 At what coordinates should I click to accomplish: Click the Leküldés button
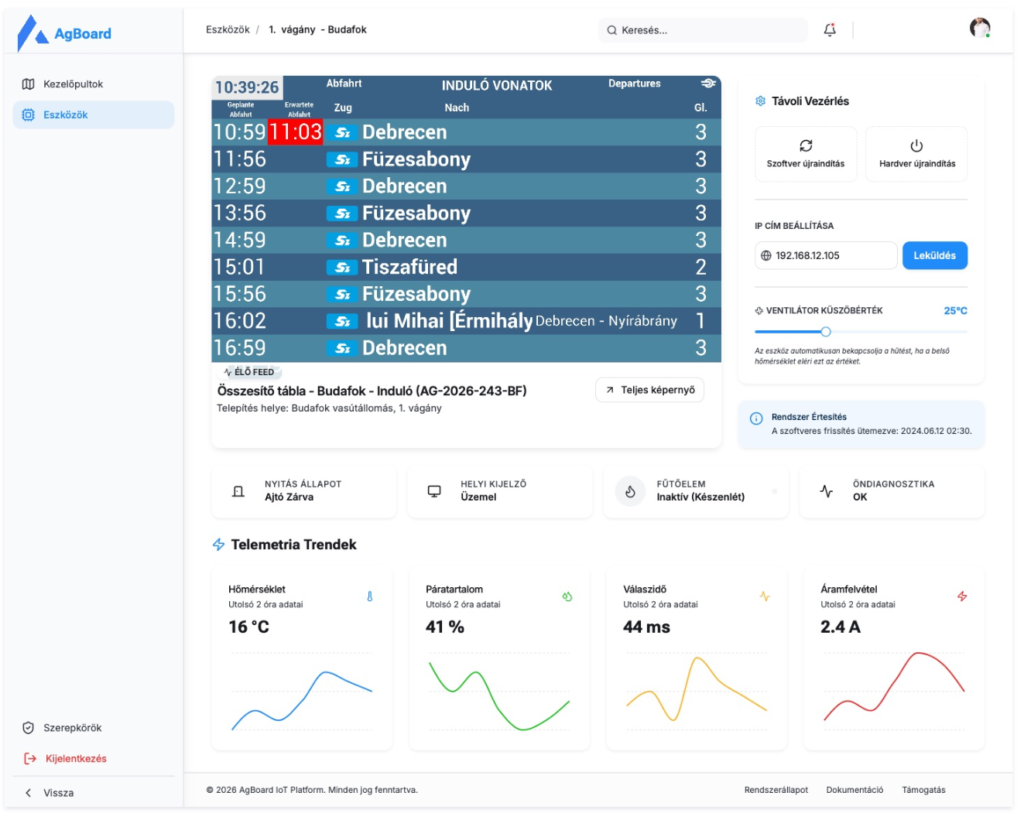coord(935,255)
